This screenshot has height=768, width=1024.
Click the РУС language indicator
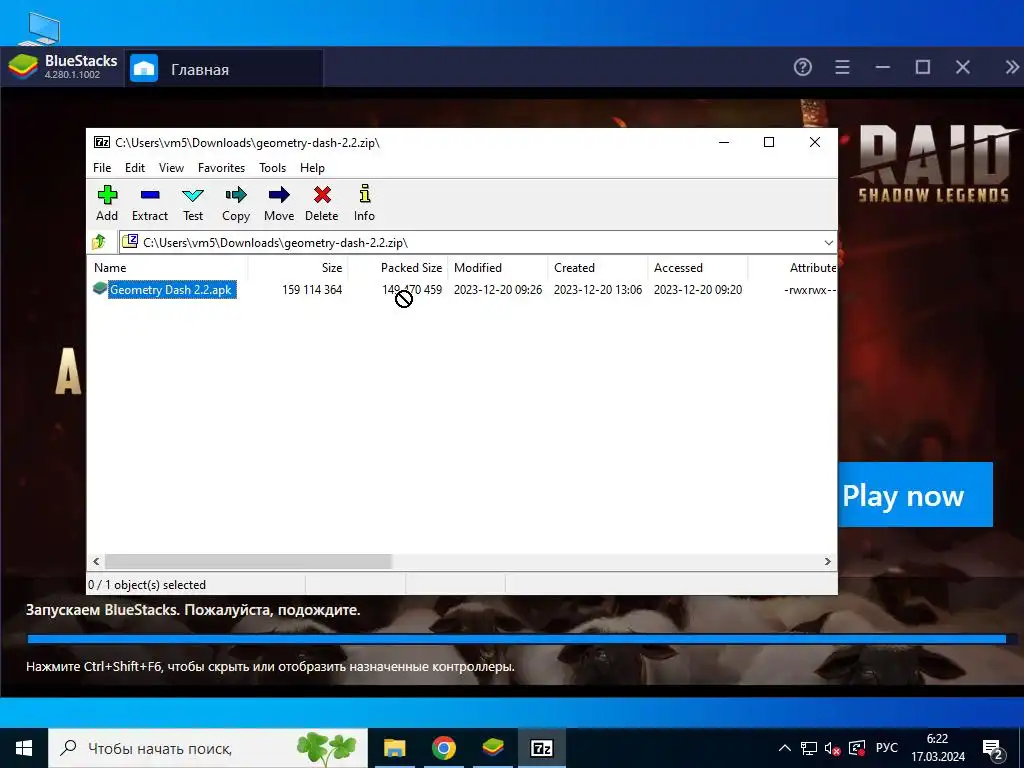point(886,748)
